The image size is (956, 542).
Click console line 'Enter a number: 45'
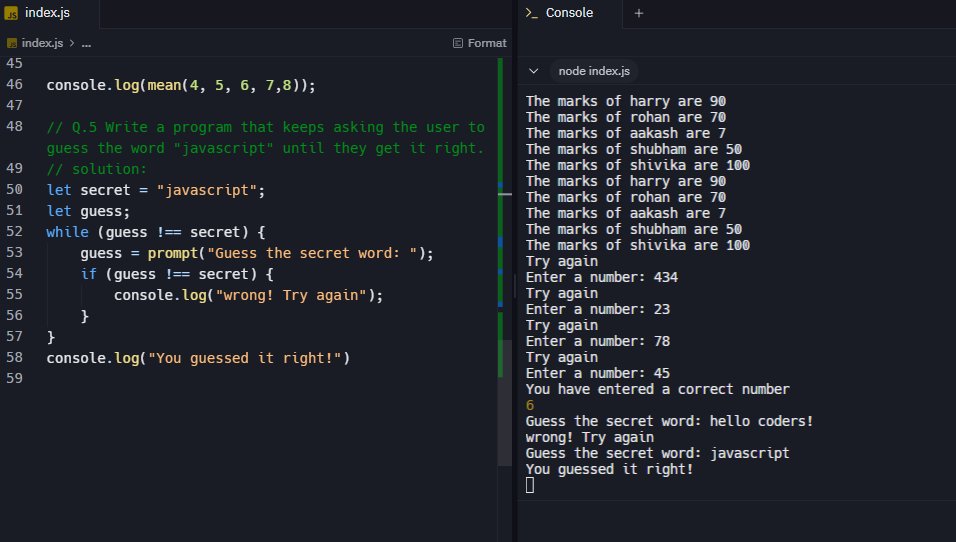(x=598, y=373)
